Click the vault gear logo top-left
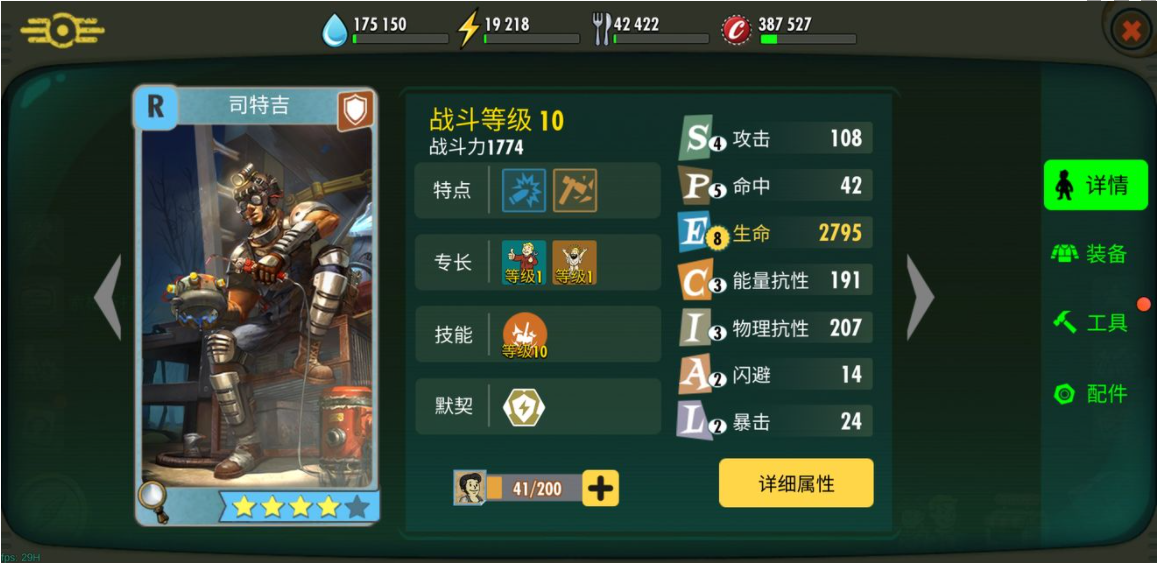 [62, 30]
